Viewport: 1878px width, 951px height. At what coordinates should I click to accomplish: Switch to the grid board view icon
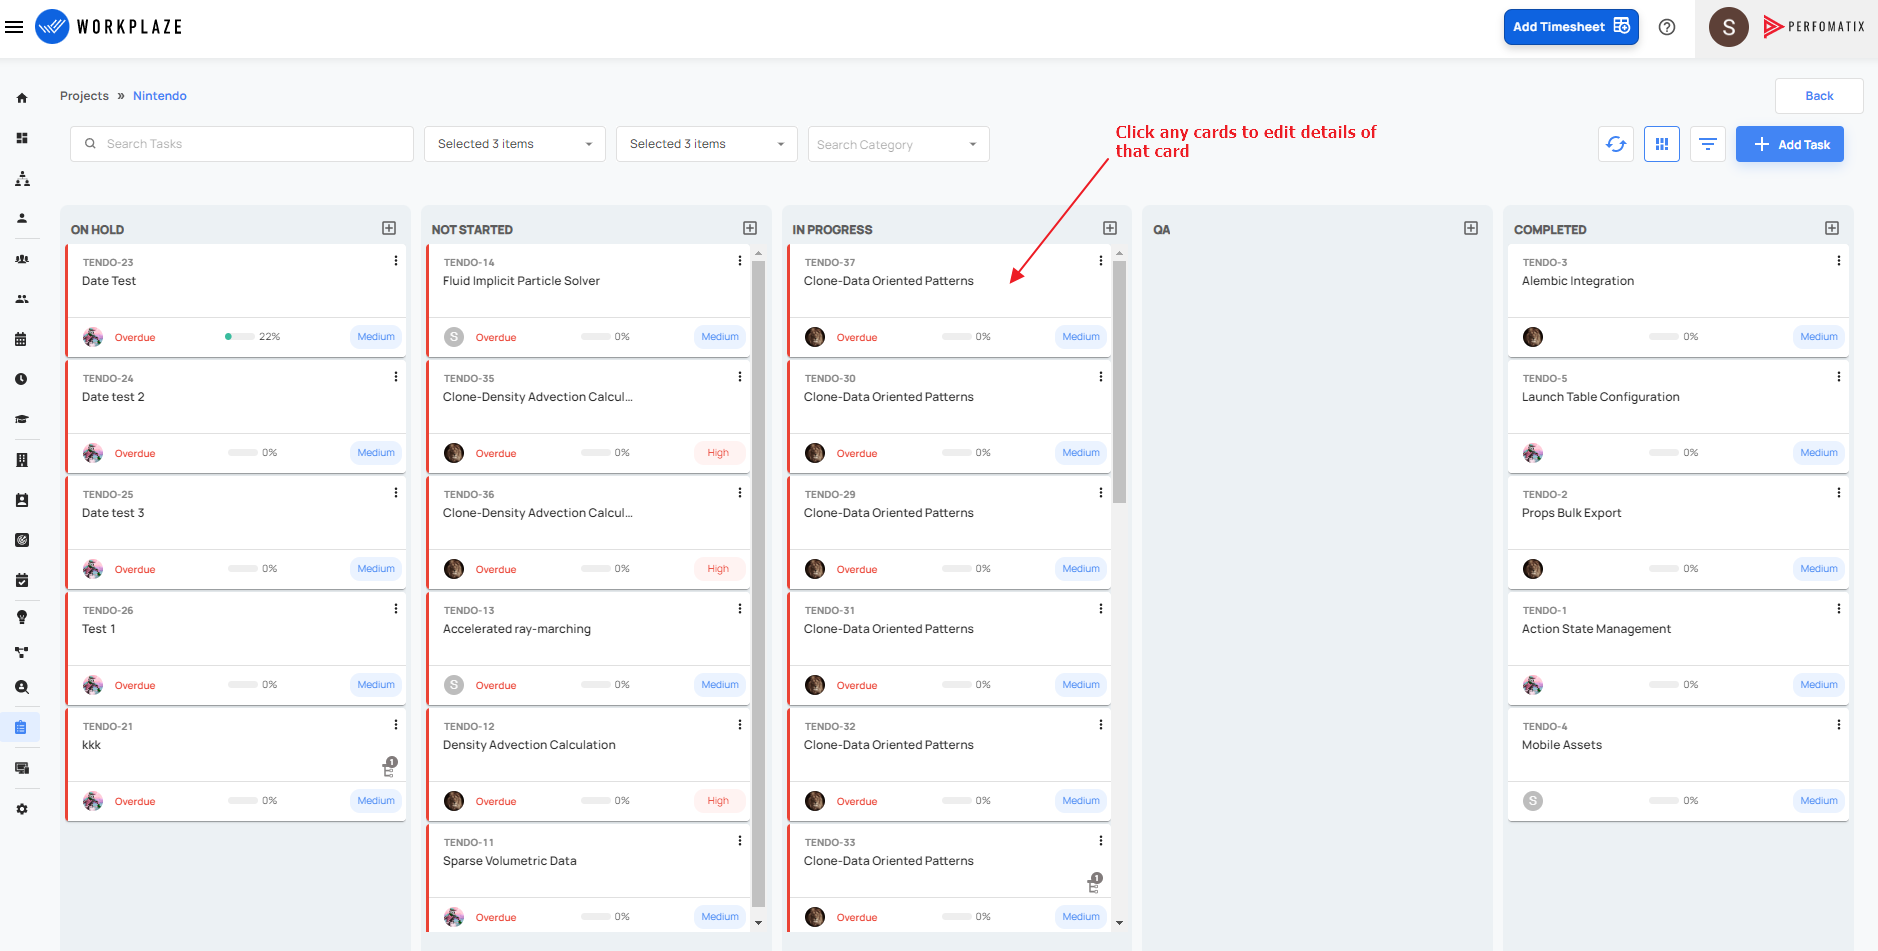click(x=1662, y=144)
